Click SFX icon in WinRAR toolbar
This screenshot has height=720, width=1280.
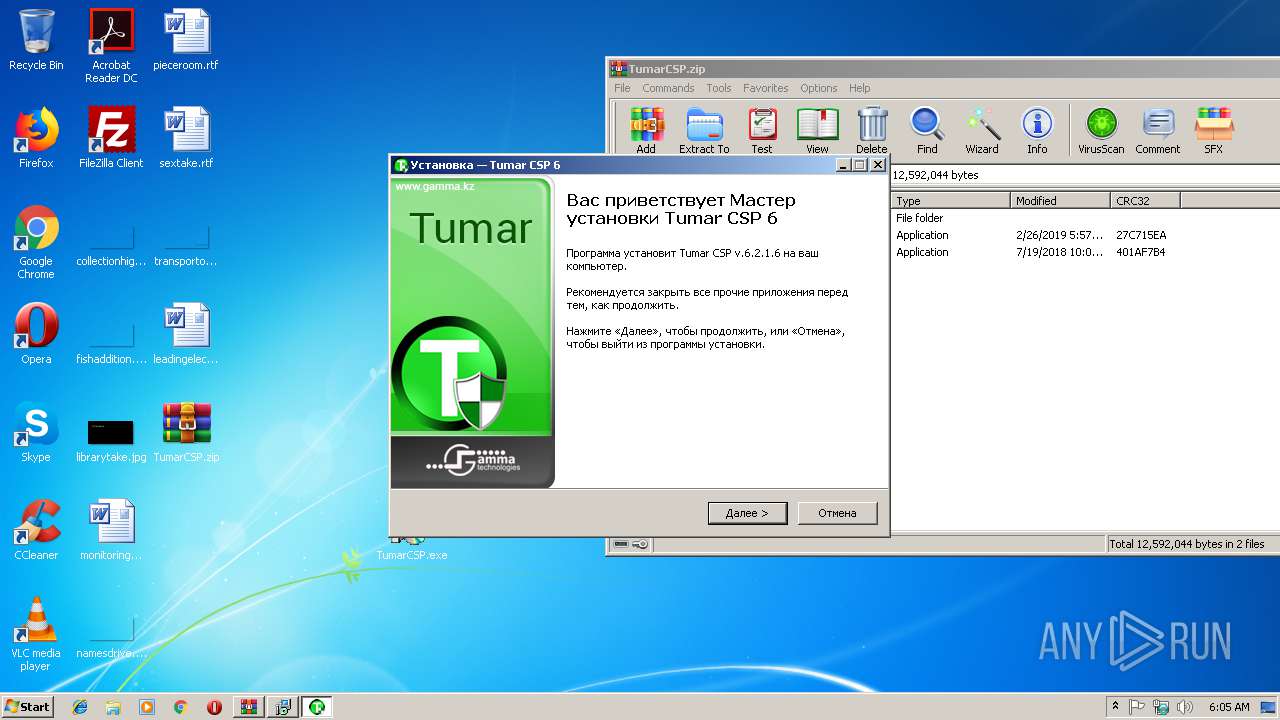pyautogui.click(x=1213, y=131)
